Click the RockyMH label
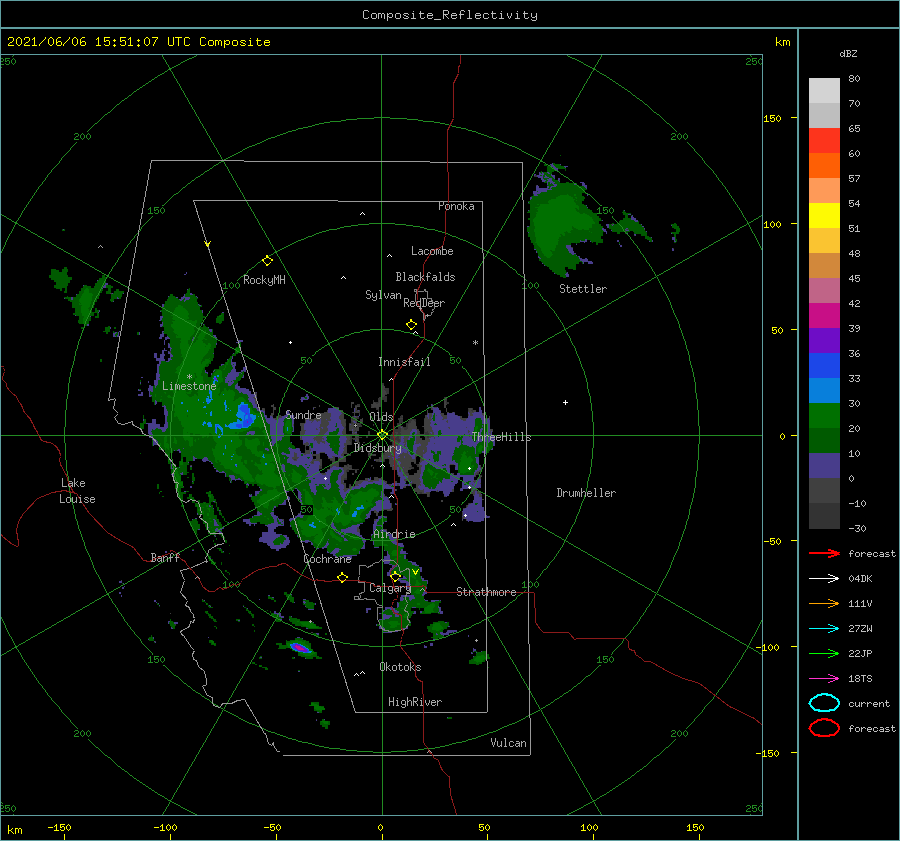900x841 pixels. pos(264,280)
